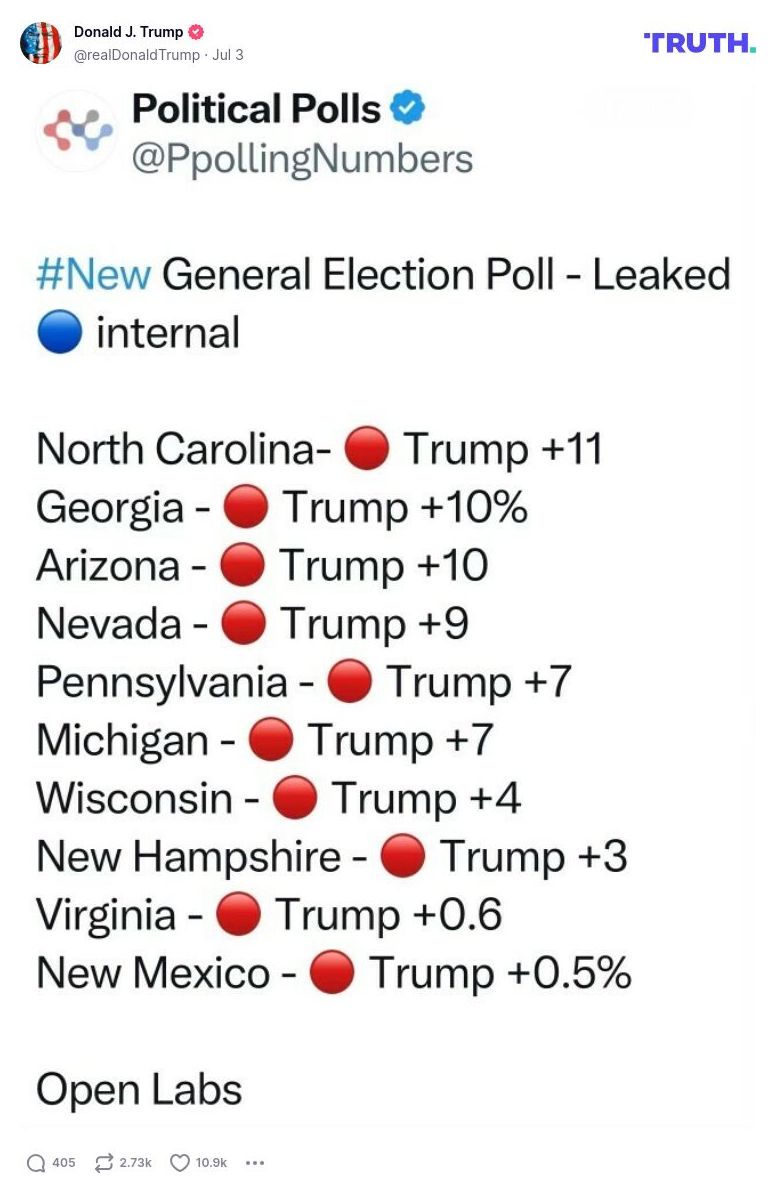Open more options via the ellipsis icon
The image size is (777, 1193).
point(254,1163)
